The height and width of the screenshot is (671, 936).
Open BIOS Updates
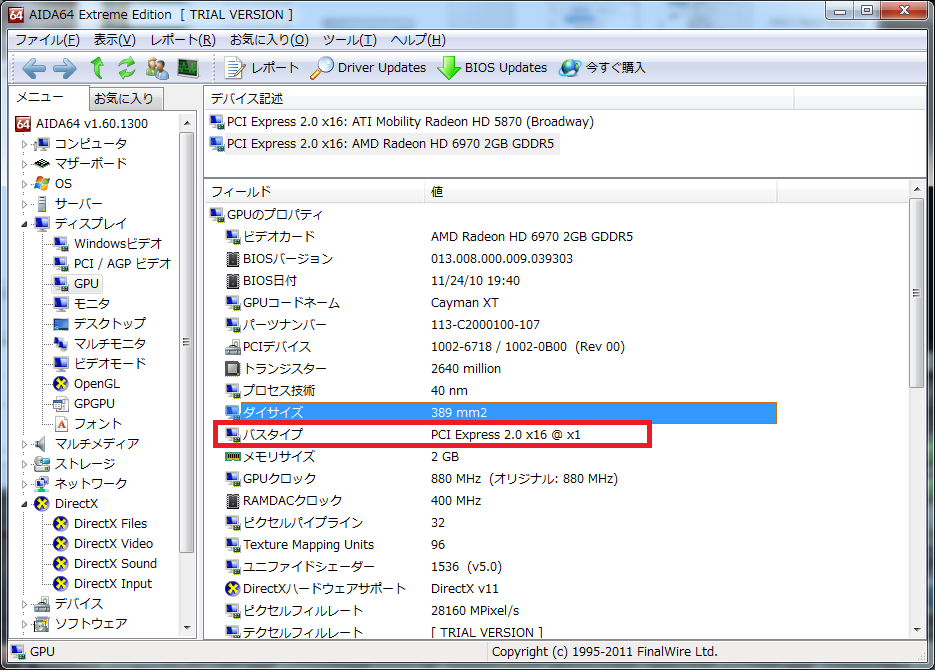click(x=492, y=68)
